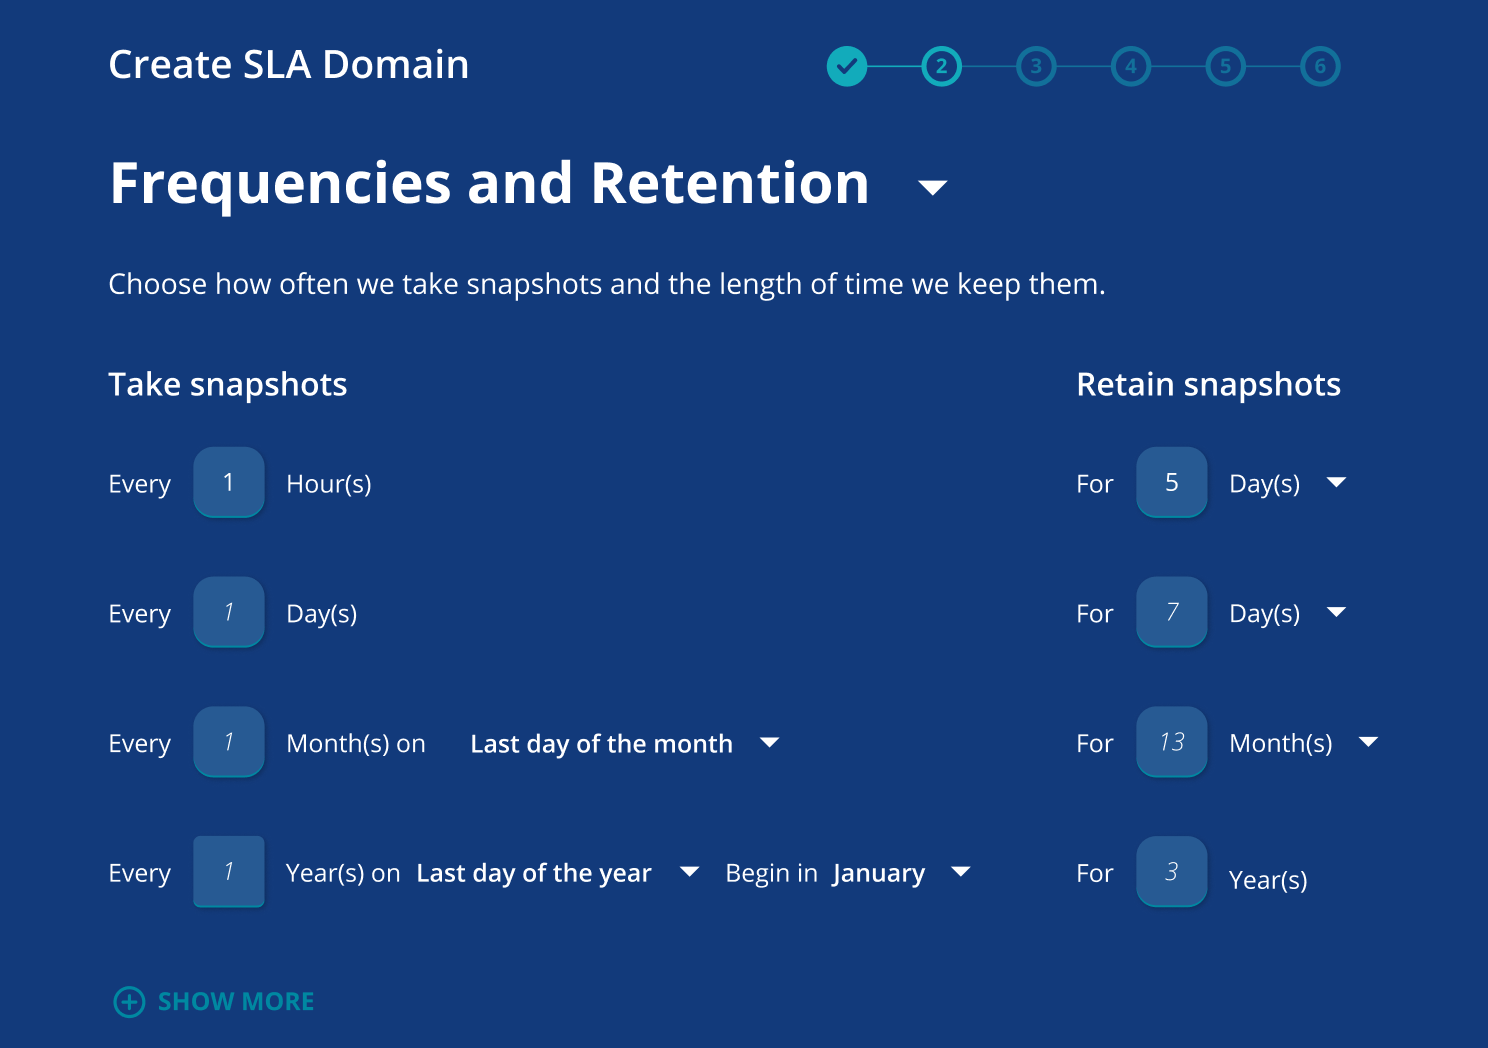Click the current step 2 indicator

click(x=941, y=67)
